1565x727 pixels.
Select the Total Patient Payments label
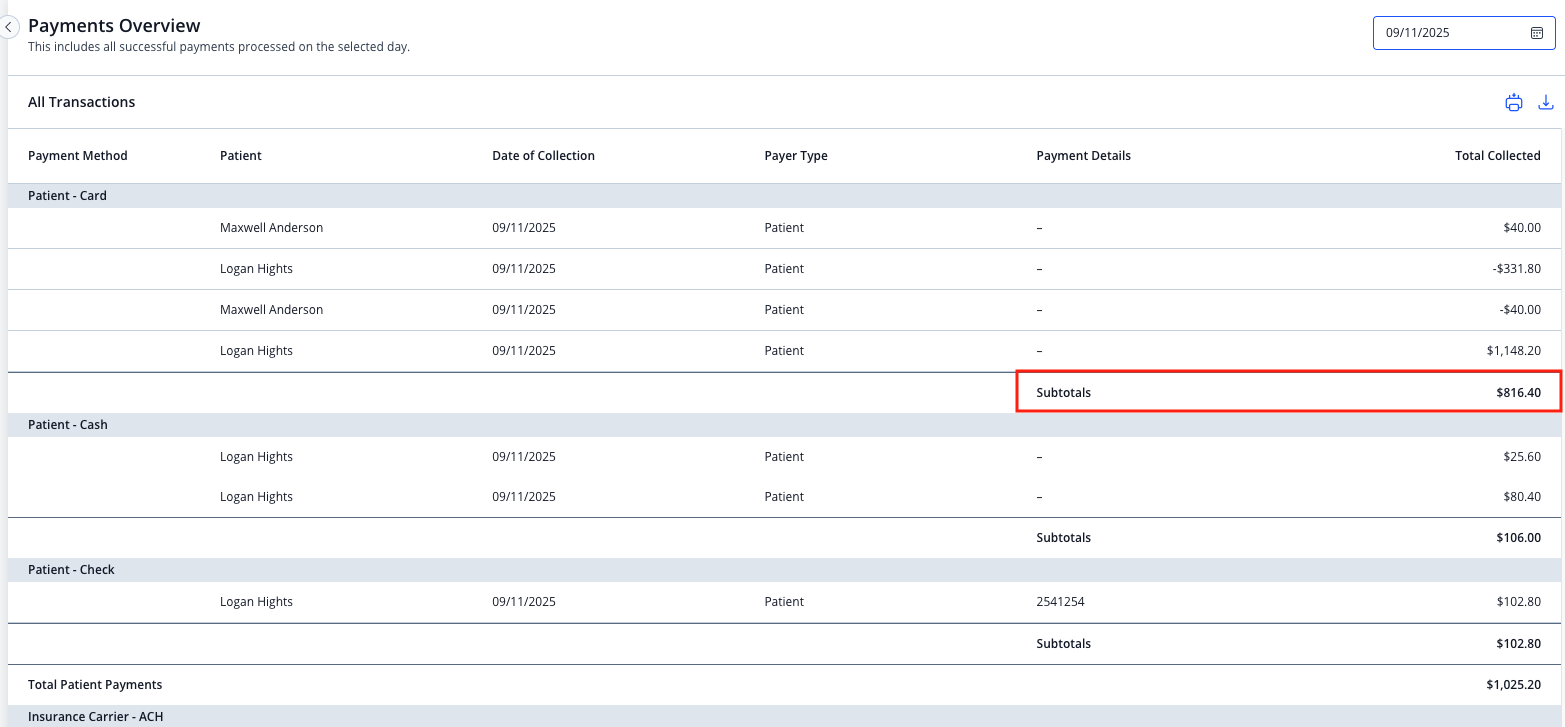(x=95, y=685)
